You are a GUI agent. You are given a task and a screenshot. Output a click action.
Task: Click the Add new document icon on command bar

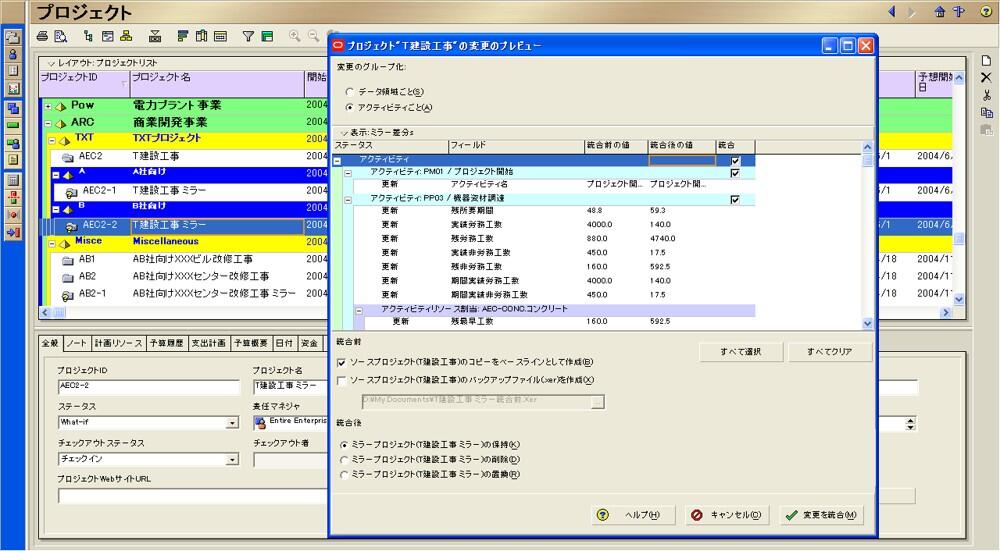coord(987,61)
